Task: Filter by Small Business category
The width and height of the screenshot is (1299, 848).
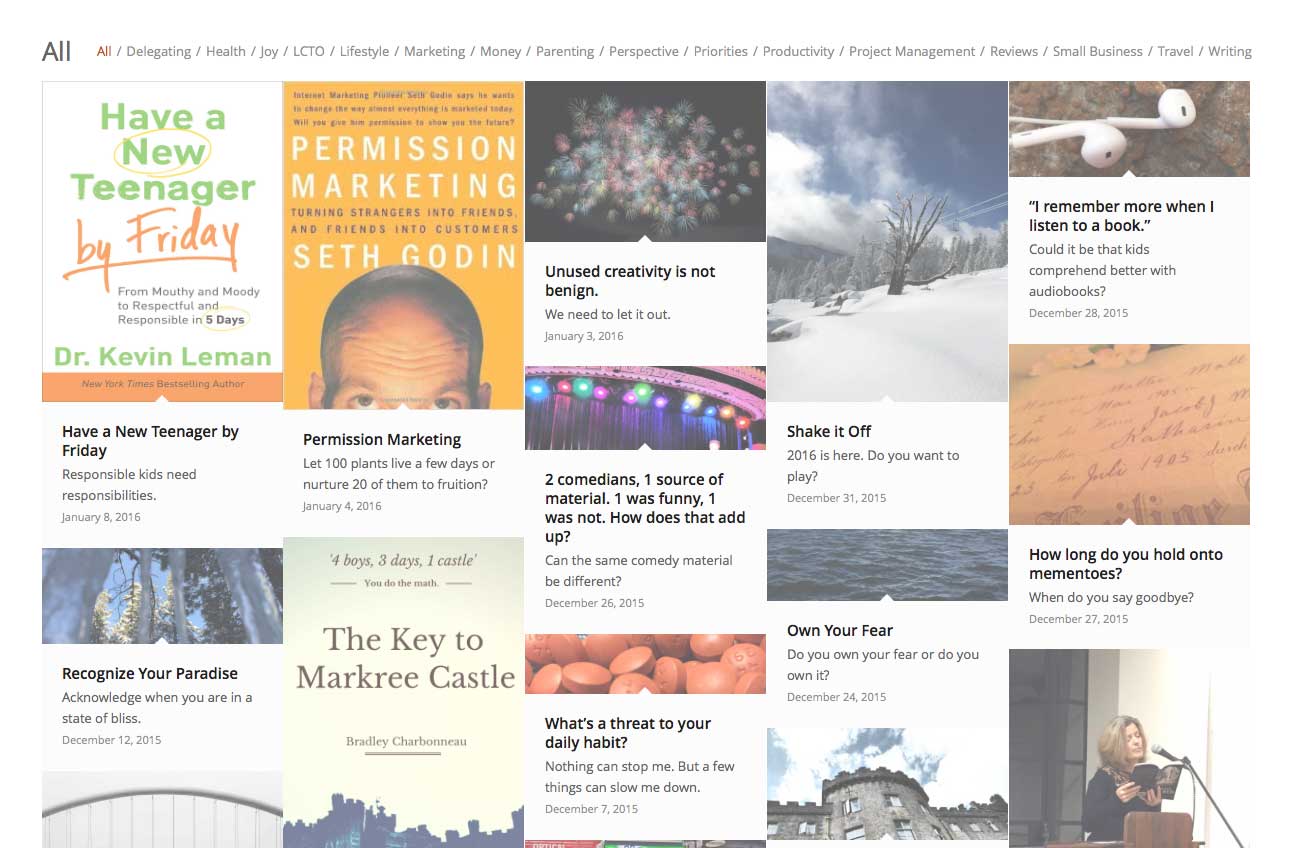Action: pyautogui.click(x=1098, y=51)
